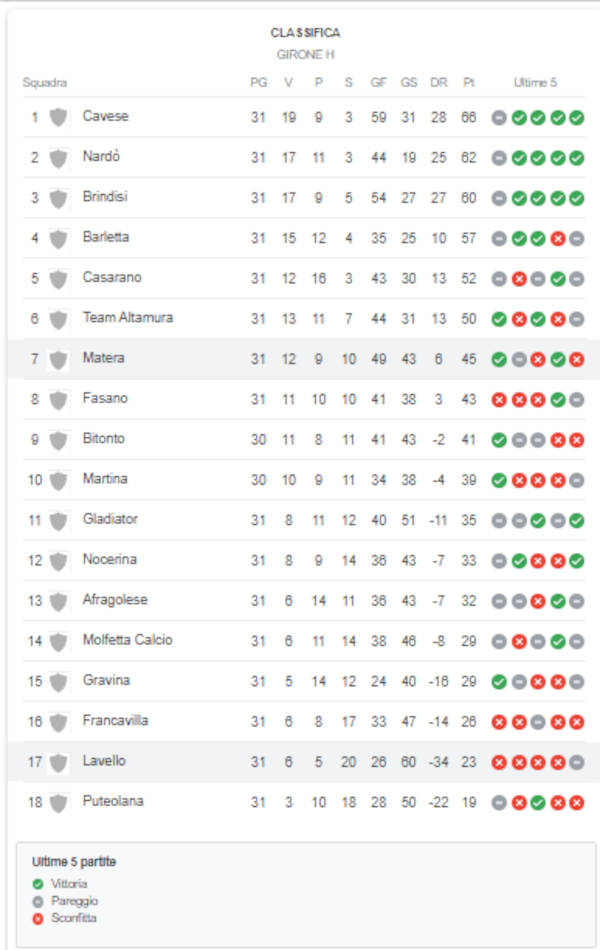Screen dimensions: 600x950
Task: Select the Molfetta Calcio team name
Action: [127, 639]
